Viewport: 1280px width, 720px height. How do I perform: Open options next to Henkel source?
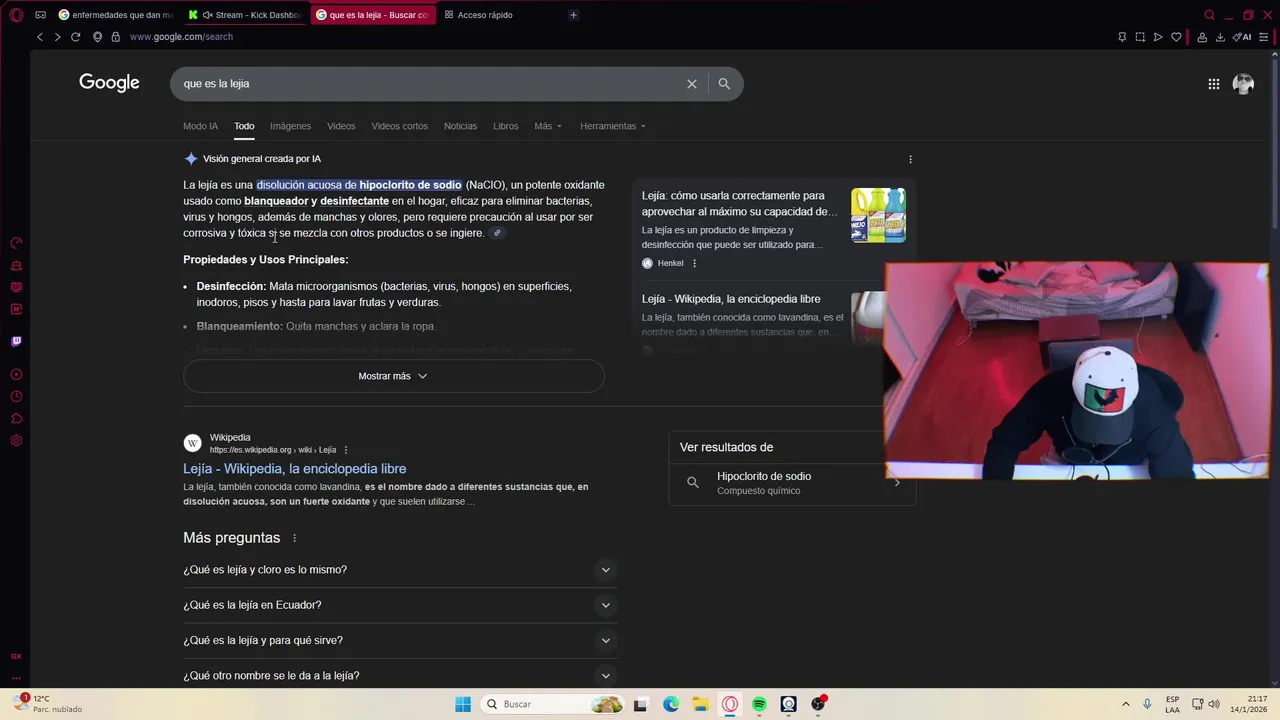[x=694, y=263]
